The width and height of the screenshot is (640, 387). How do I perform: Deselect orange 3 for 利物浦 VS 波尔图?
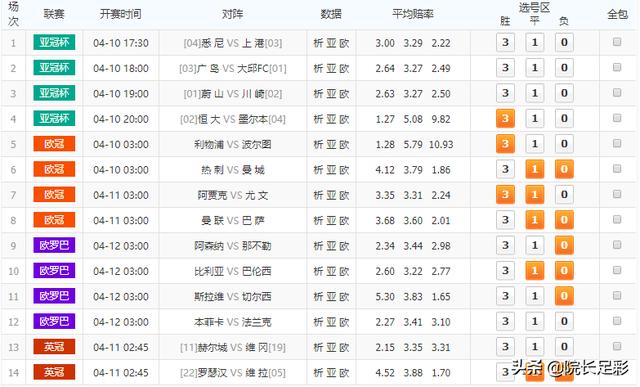click(505, 144)
